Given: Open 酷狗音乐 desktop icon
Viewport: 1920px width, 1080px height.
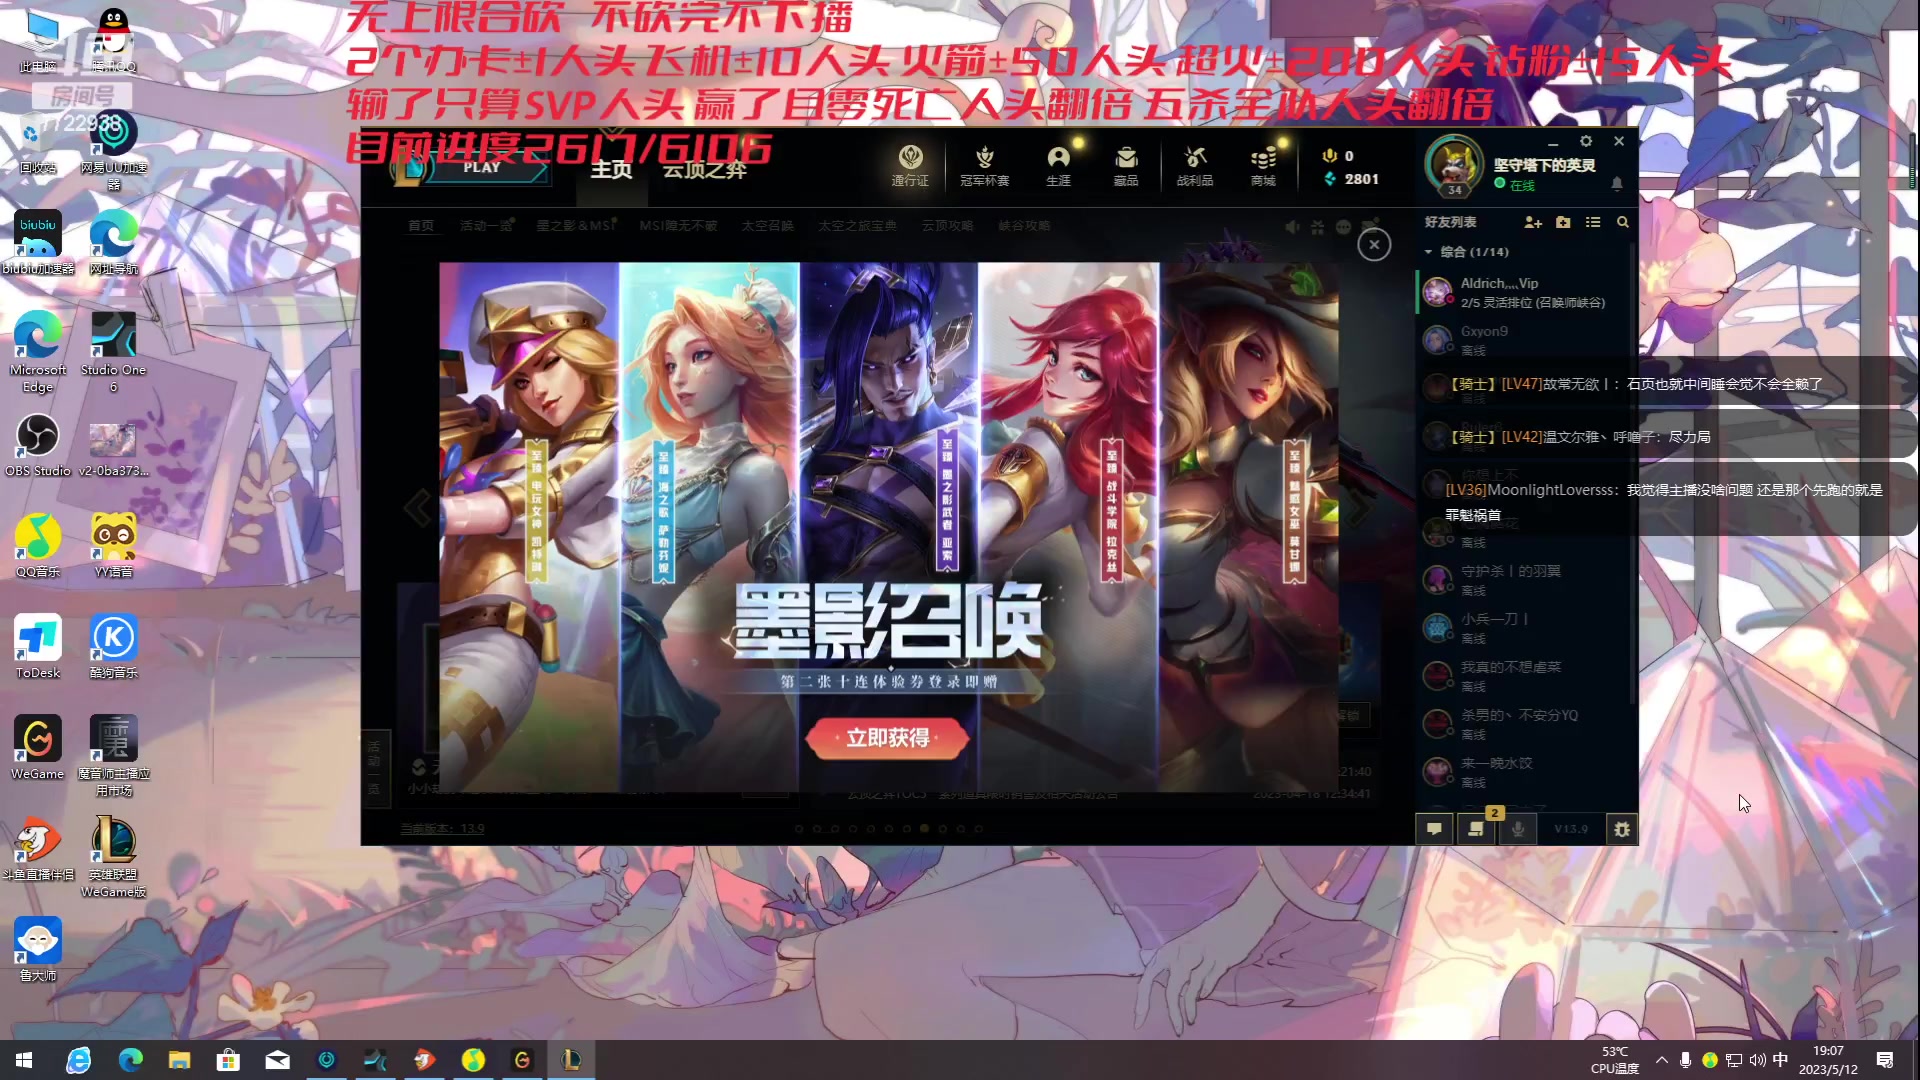Looking at the screenshot, I should click(114, 647).
